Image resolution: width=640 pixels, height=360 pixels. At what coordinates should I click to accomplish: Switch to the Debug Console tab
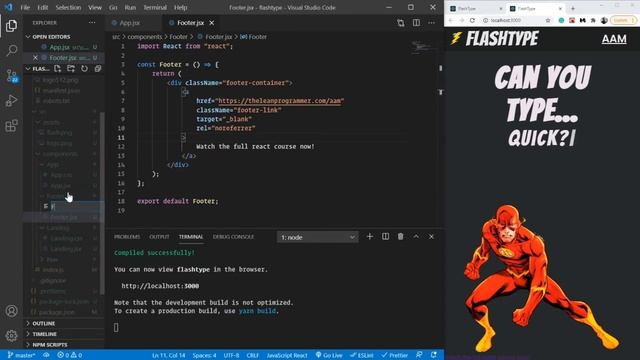[x=233, y=237]
